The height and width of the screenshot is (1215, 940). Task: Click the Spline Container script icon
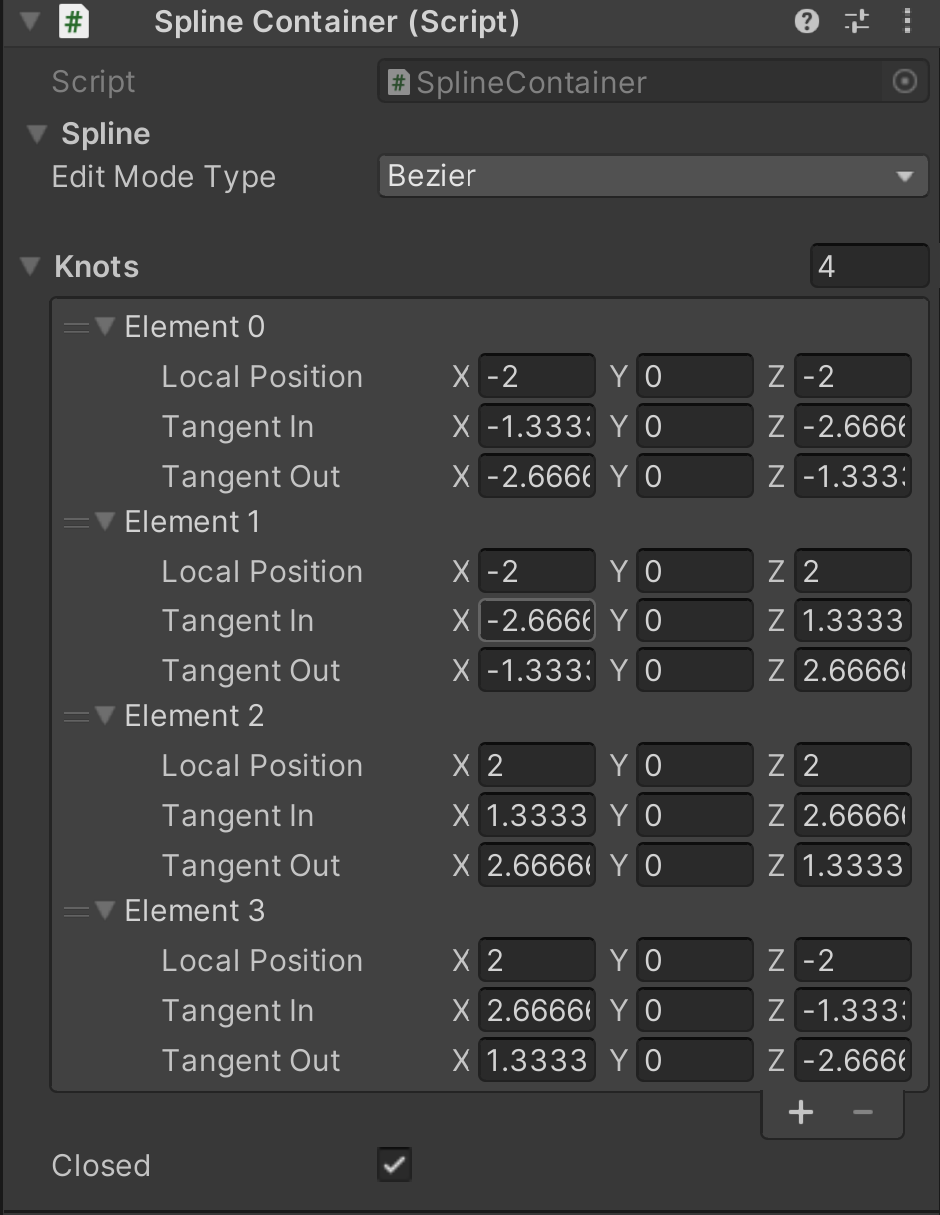coord(74,22)
